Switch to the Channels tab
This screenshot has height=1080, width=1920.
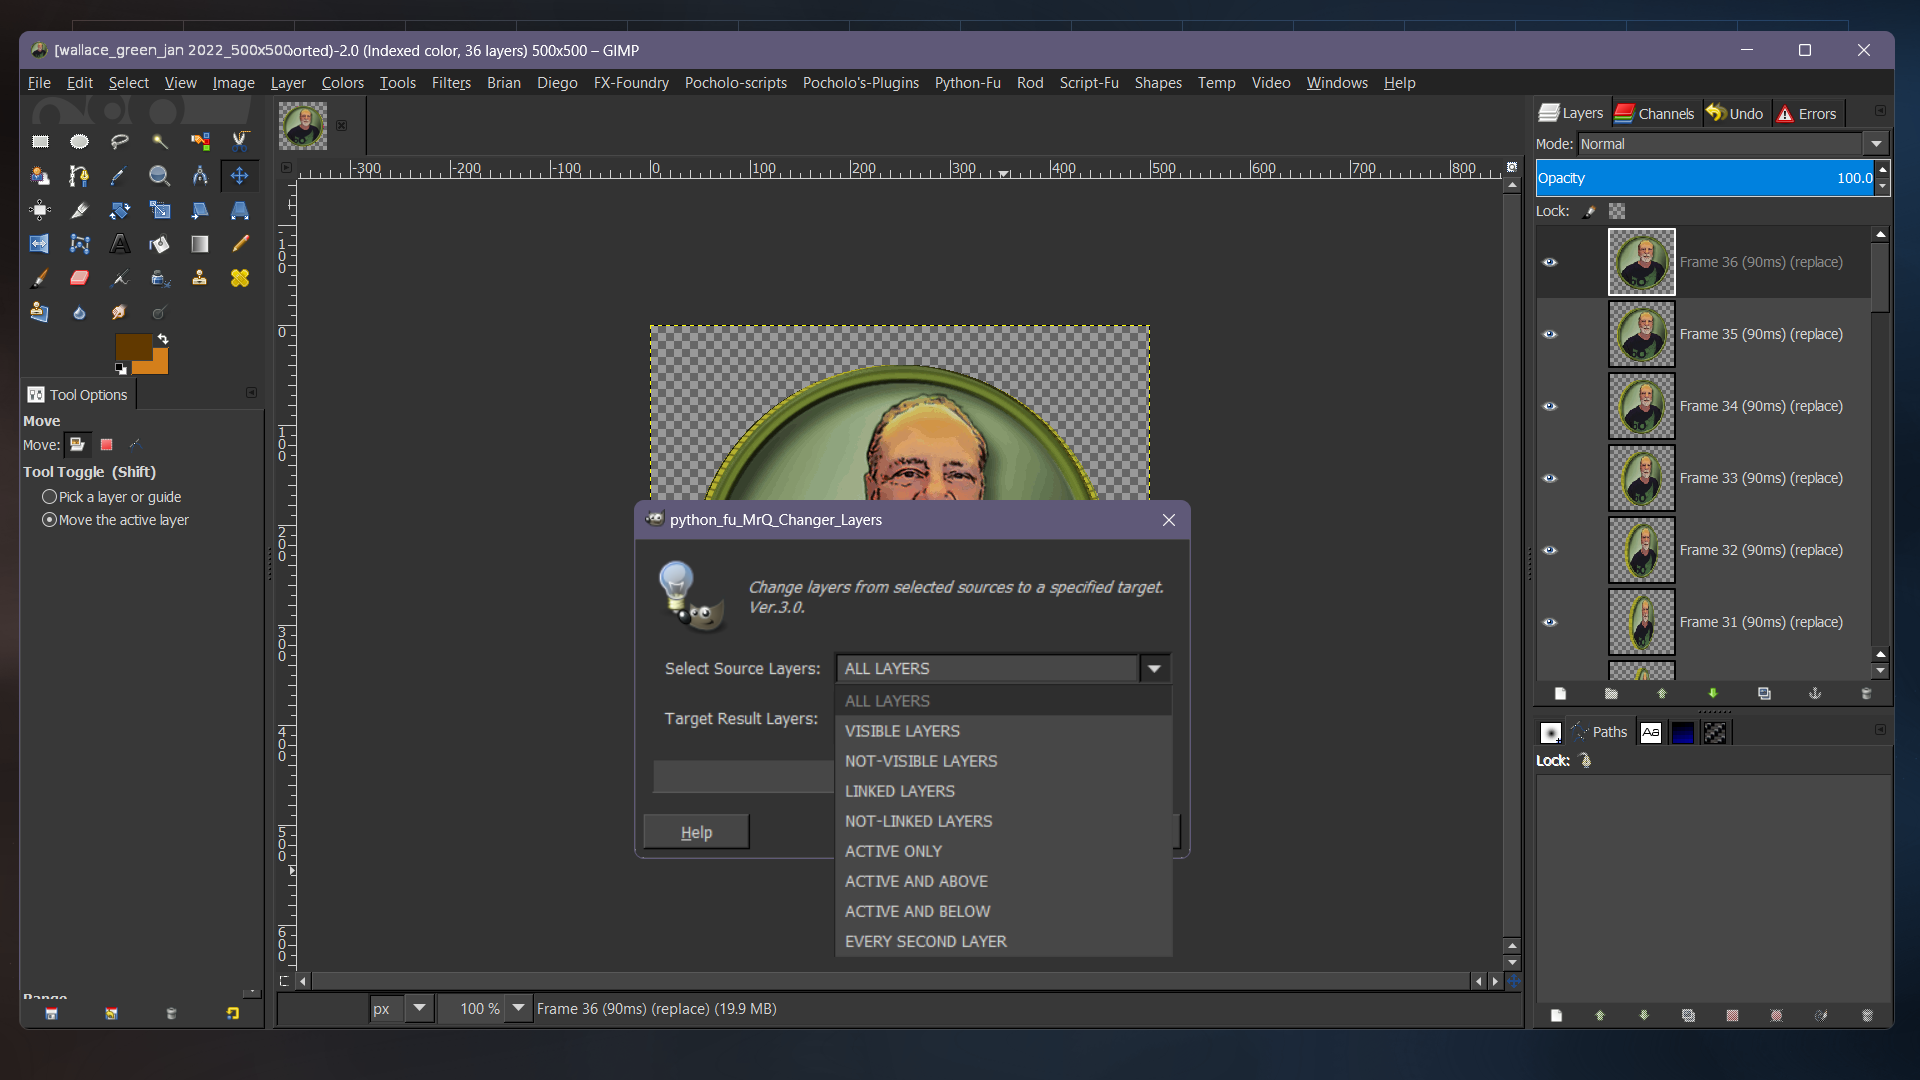tap(1655, 113)
